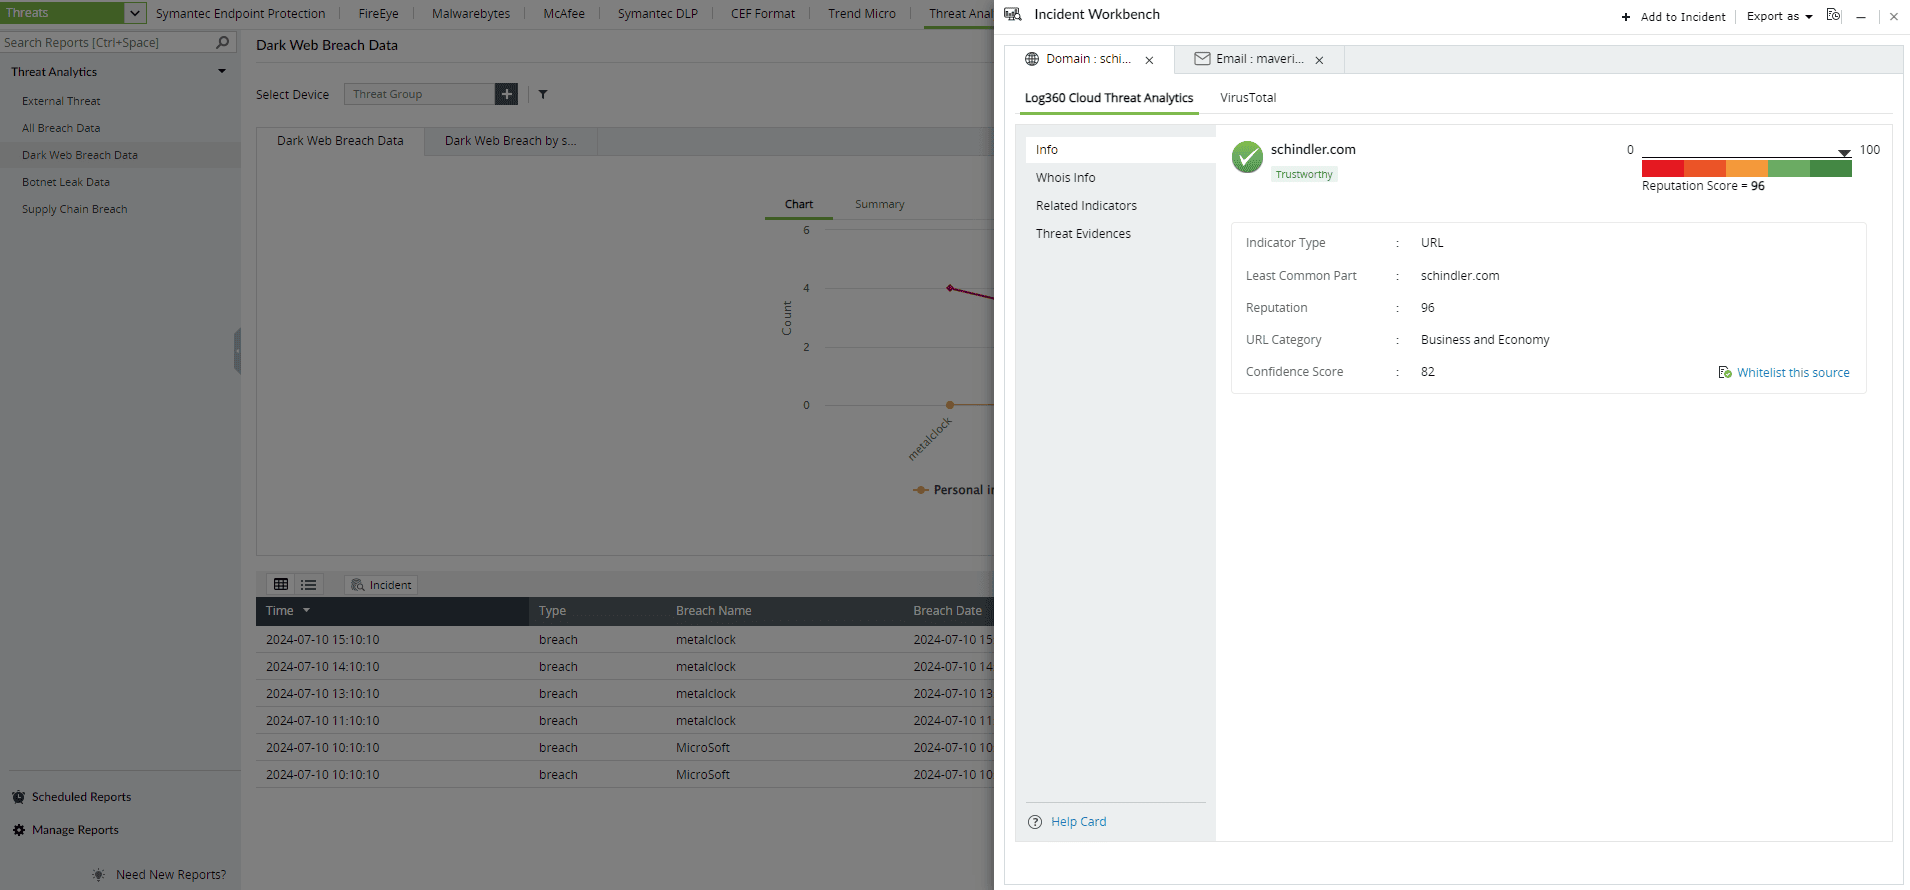Click the Need New Reports sun icon

click(98, 874)
